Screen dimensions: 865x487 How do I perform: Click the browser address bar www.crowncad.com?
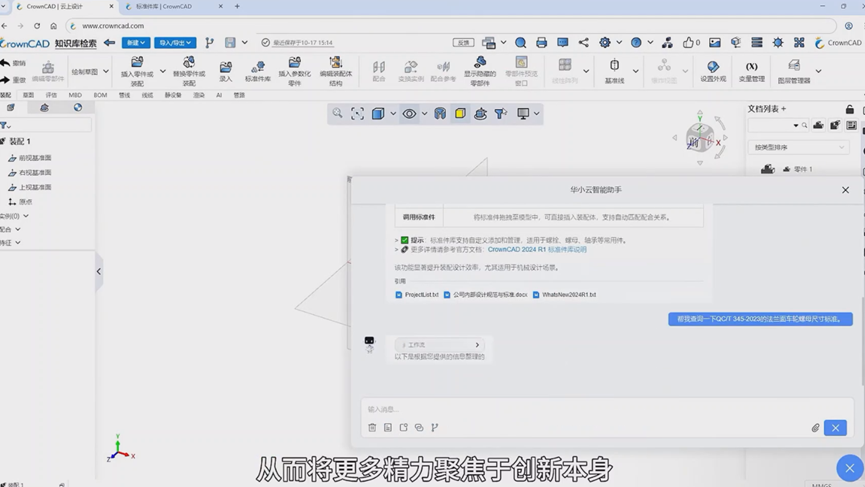451,26
